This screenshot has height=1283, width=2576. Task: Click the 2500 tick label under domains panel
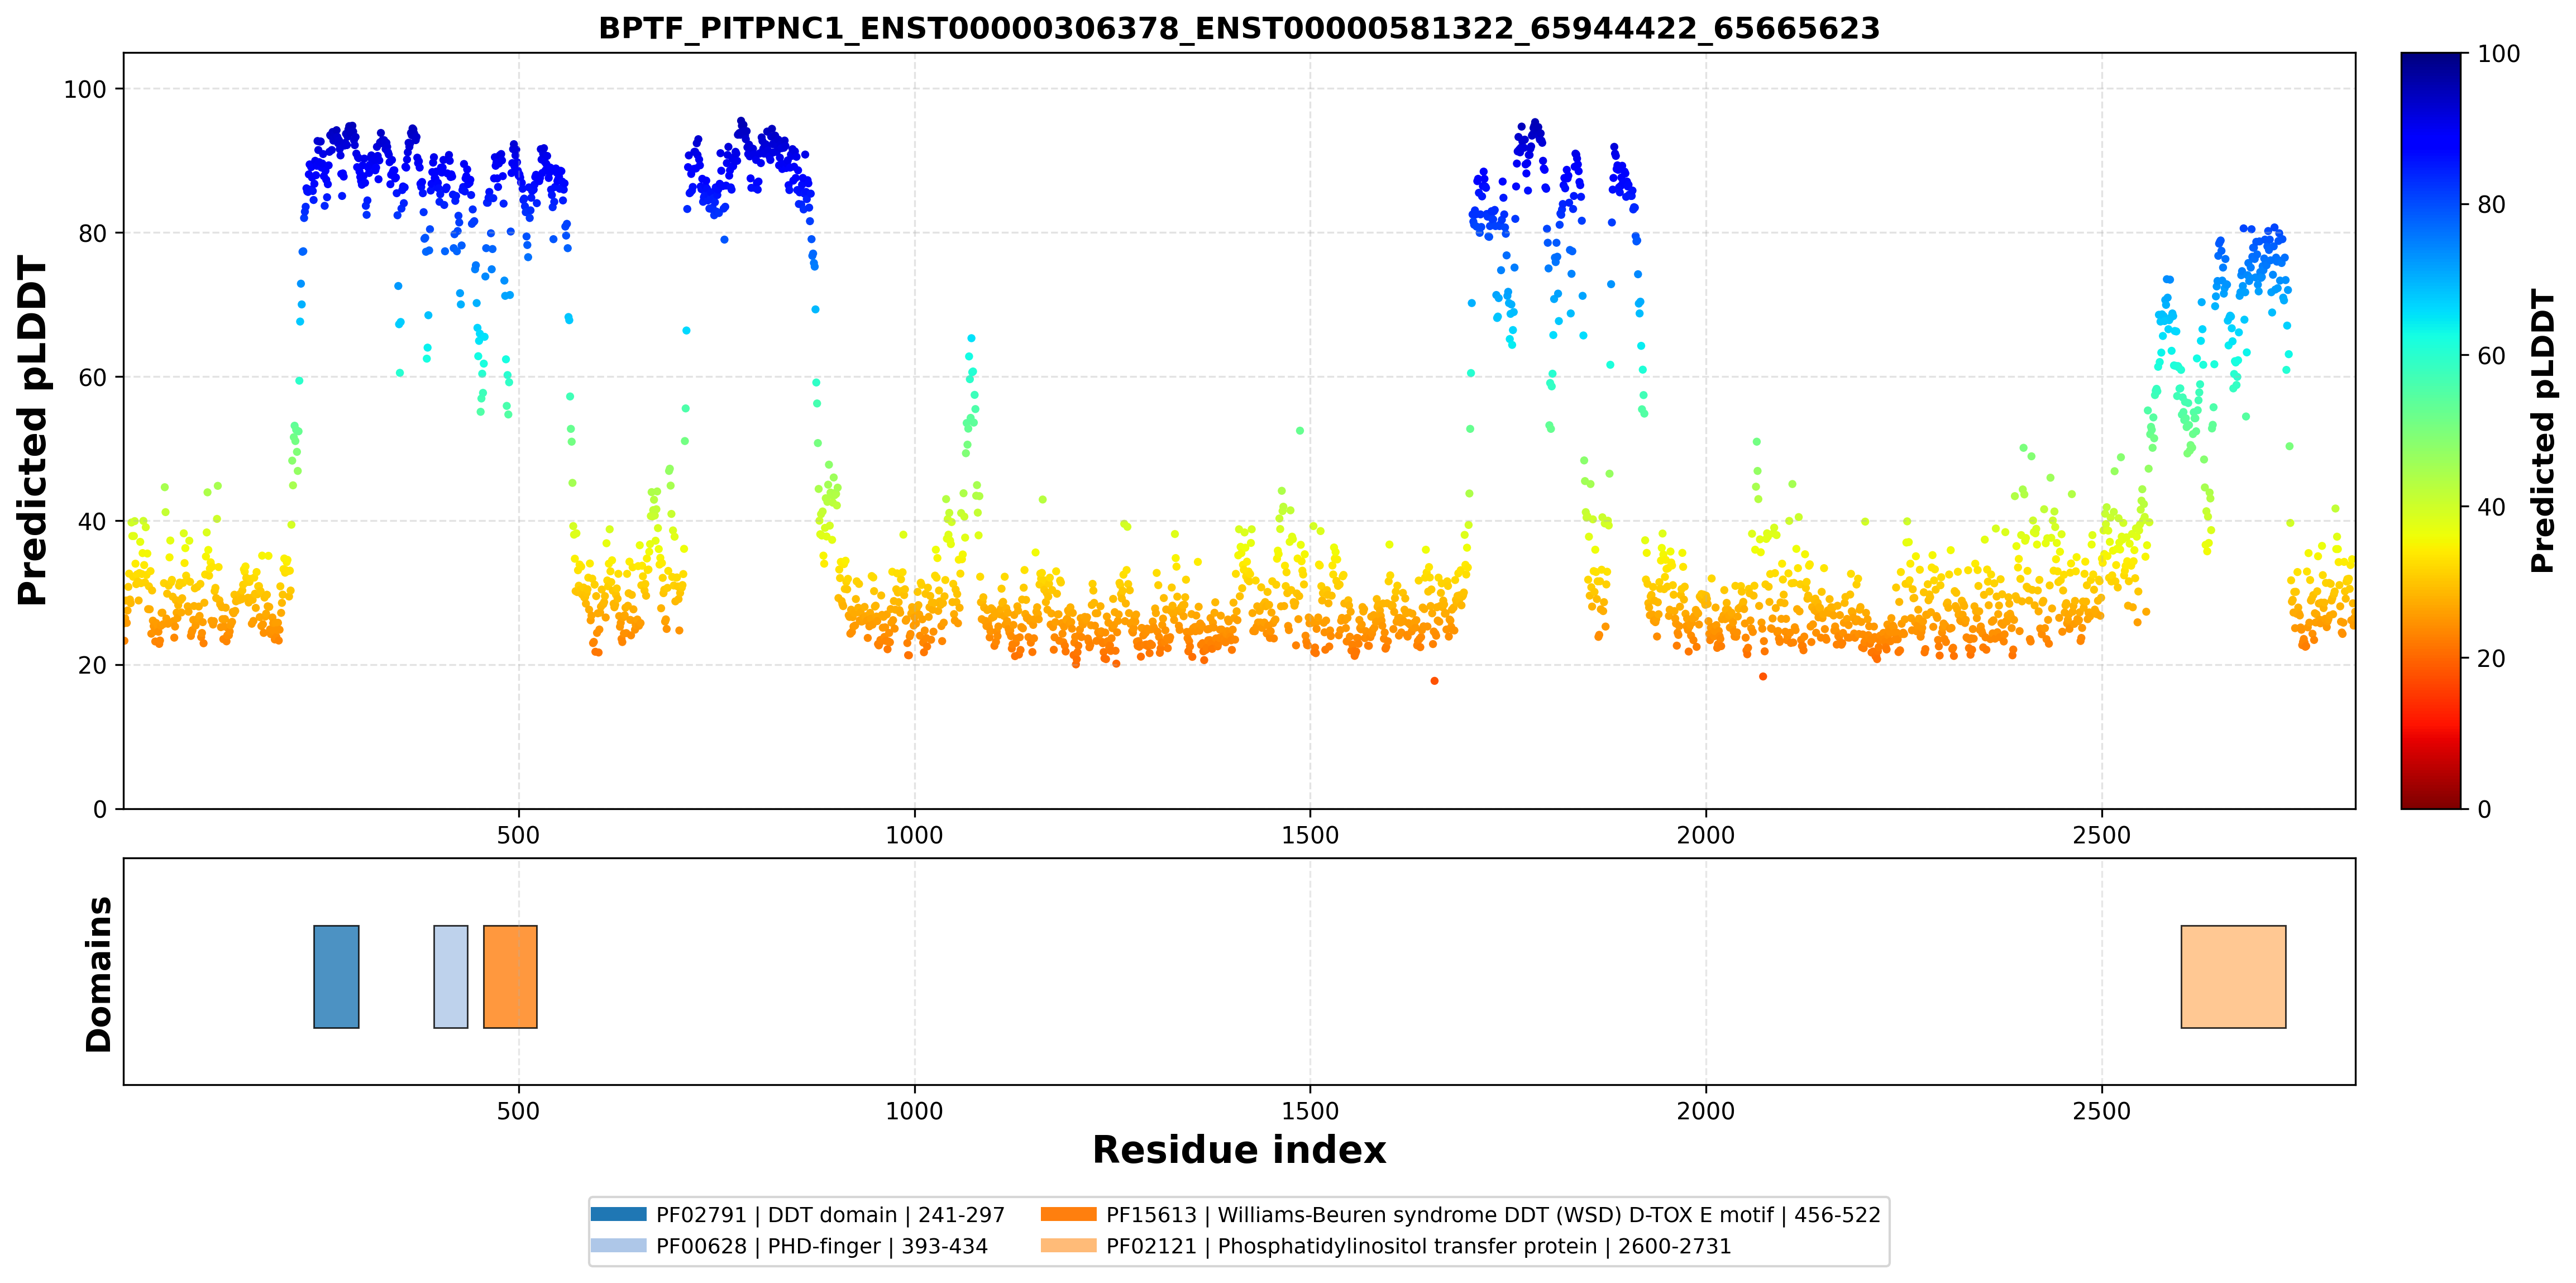point(2102,1111)
